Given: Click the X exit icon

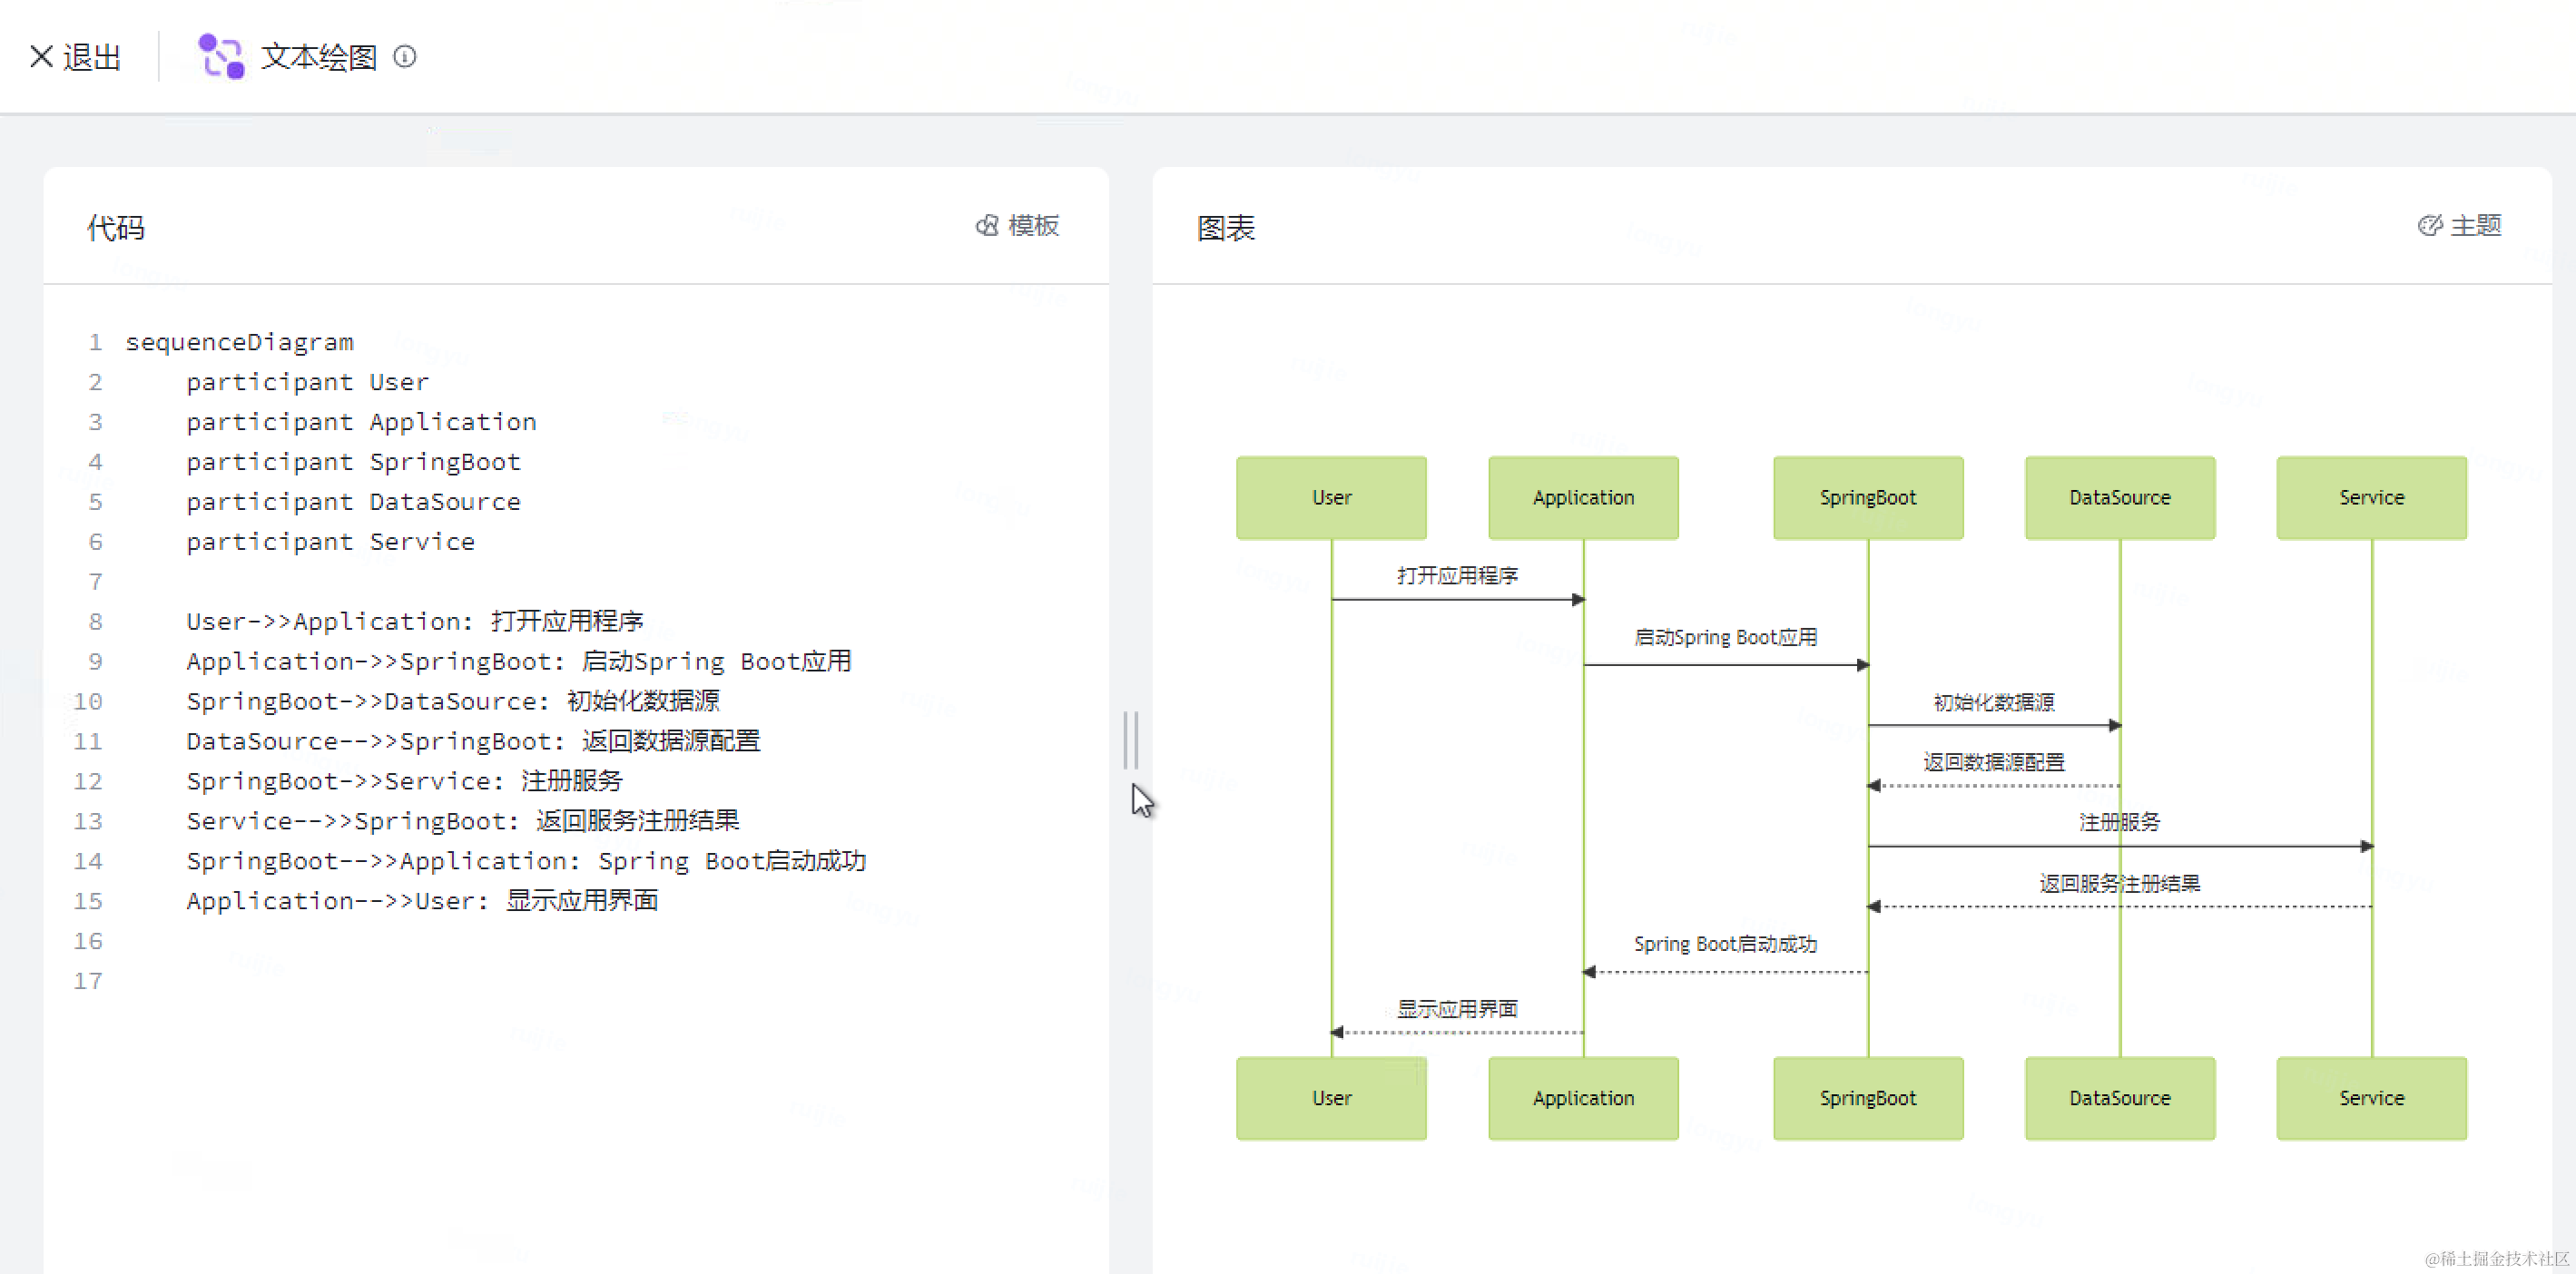Looking at the screenshot, I should pos(41,56).
